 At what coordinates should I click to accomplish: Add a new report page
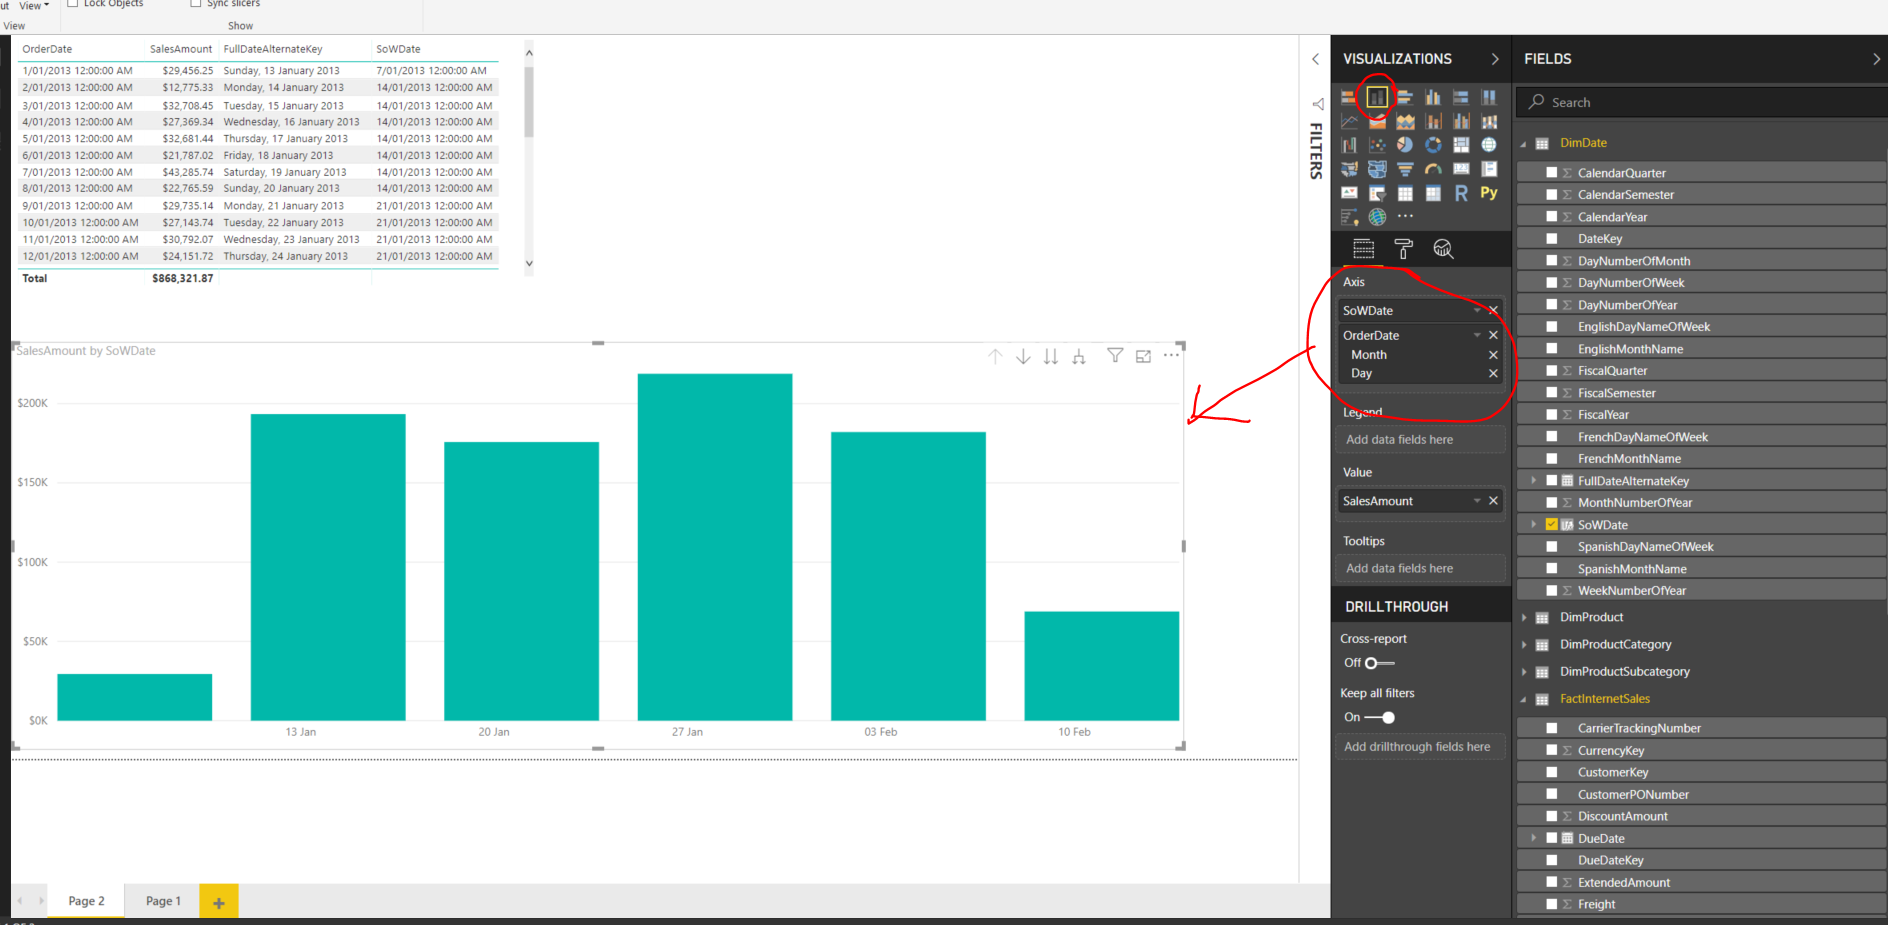[219, 902]
